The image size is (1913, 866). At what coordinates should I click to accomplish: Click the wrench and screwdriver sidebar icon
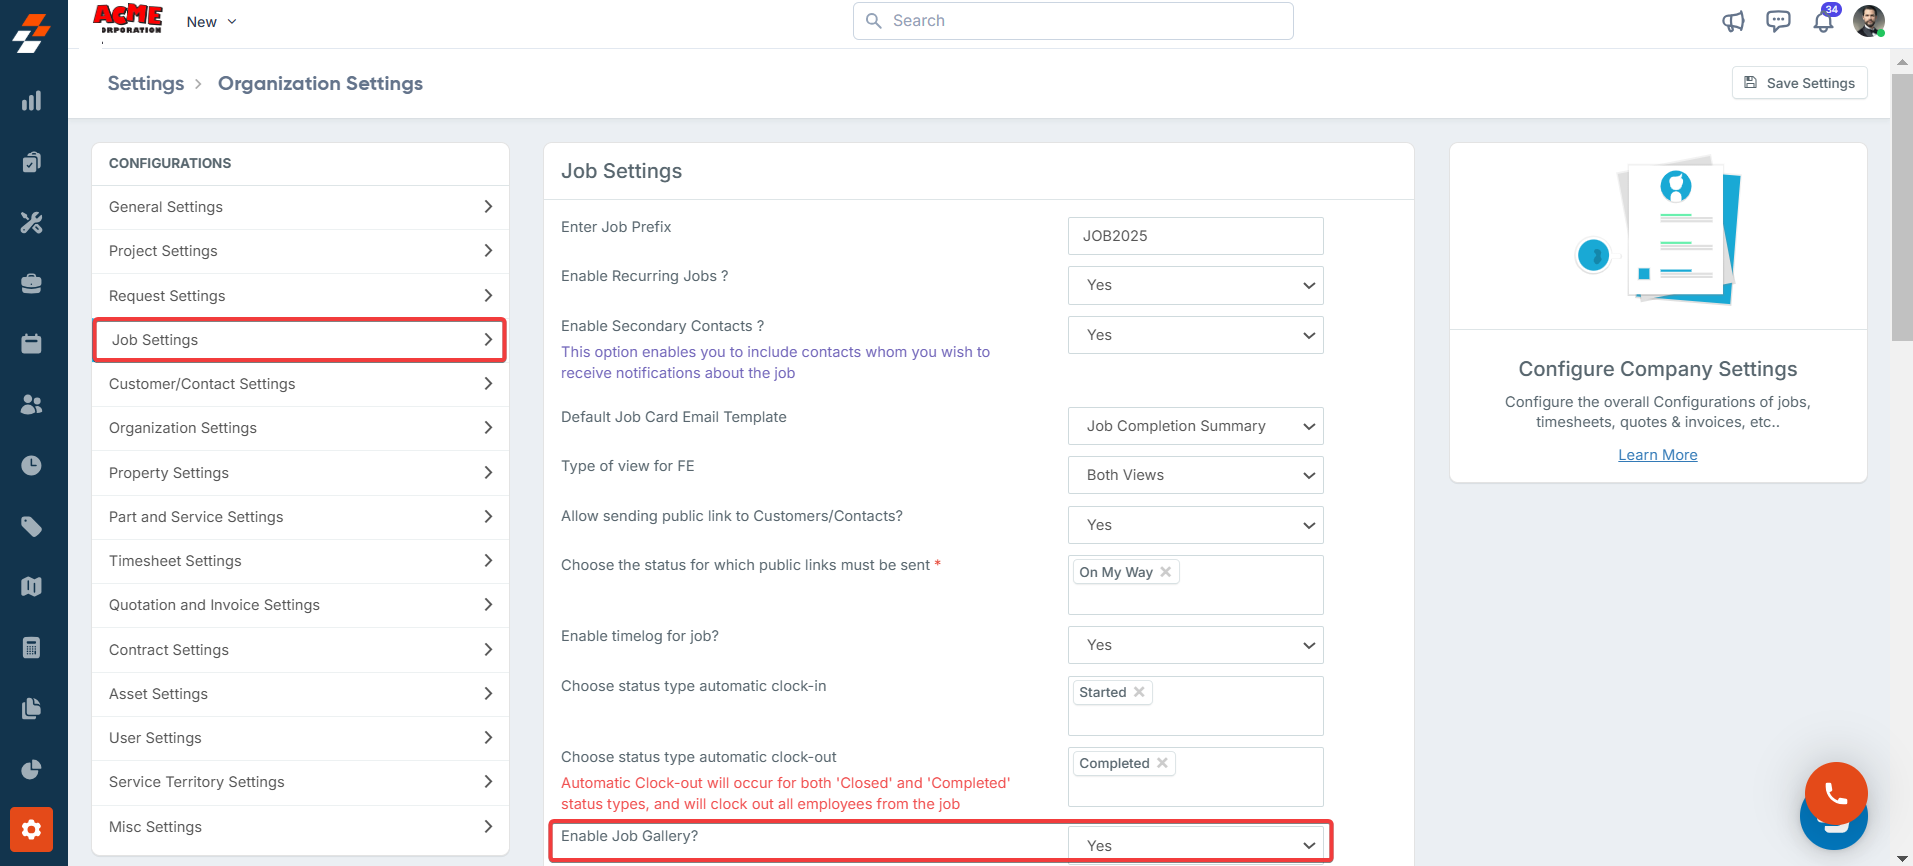(32, 222)
